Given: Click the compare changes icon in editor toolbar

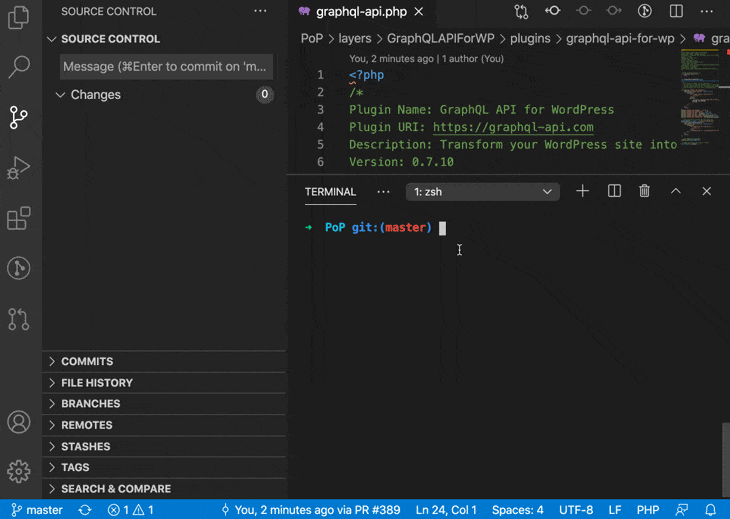Looking at the screenshot, I should 521,11.
